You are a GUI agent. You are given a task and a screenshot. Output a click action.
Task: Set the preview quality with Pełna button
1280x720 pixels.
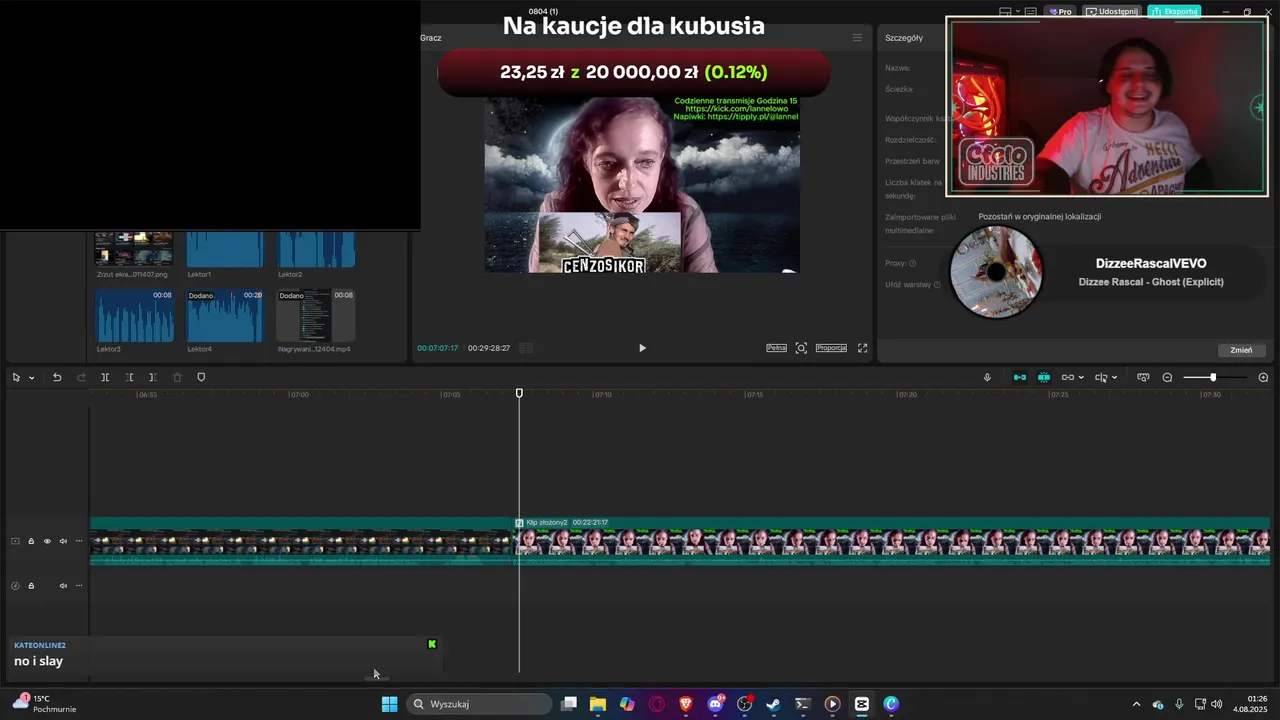(776, 348)
